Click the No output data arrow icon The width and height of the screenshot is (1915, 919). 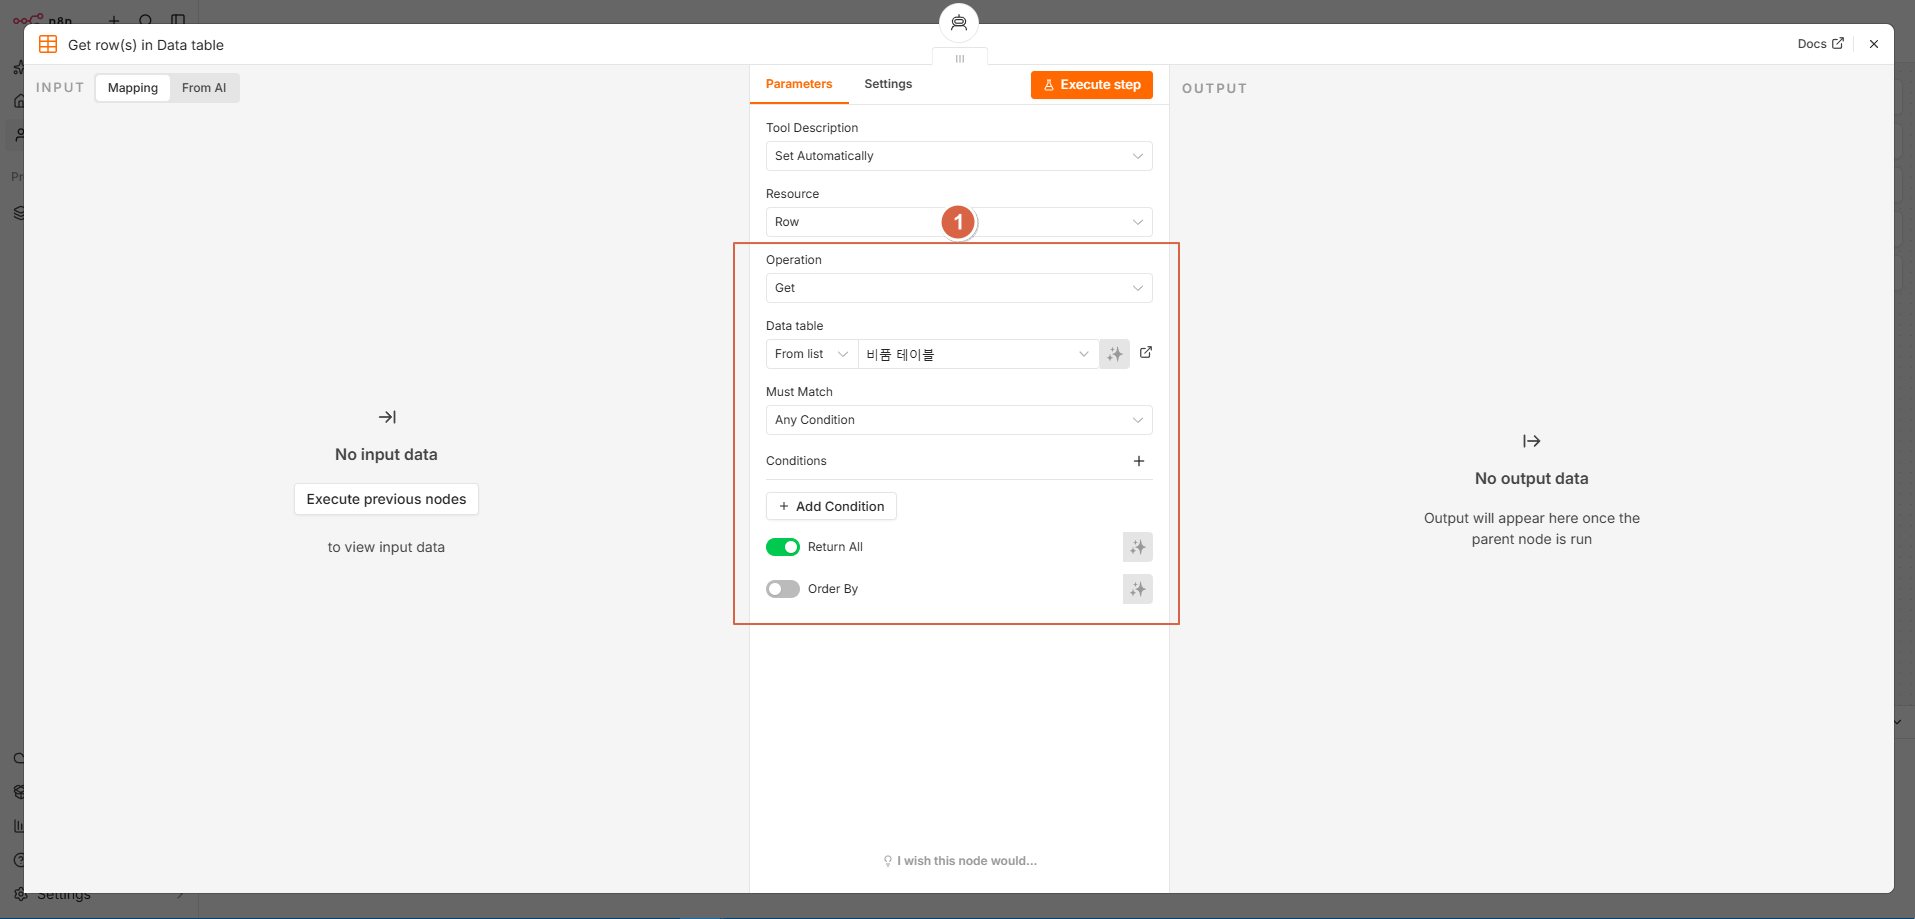click(1532, 441)
